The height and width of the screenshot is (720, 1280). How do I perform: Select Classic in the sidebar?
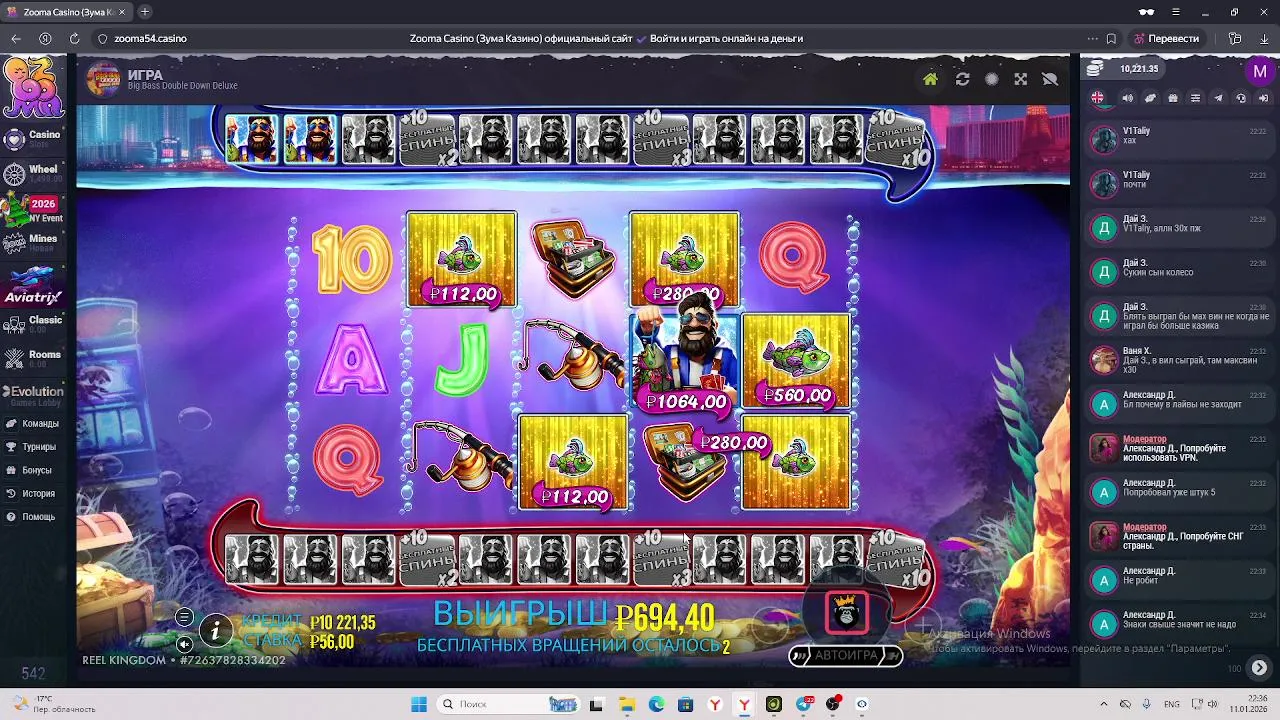[x=34, y=324]
